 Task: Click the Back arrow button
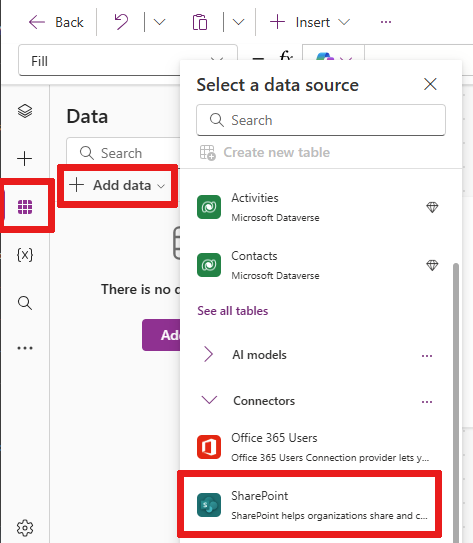[x=56, y=23]
